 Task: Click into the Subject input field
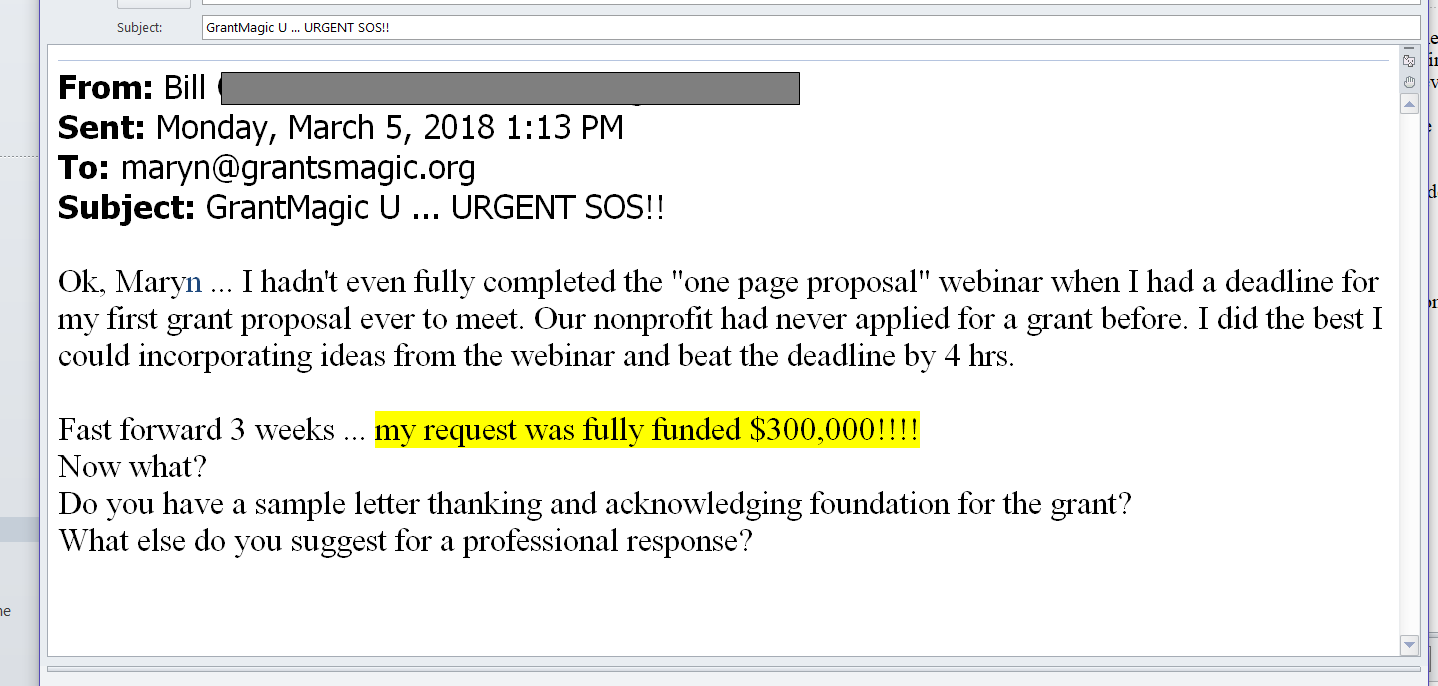tap(810, 27)
